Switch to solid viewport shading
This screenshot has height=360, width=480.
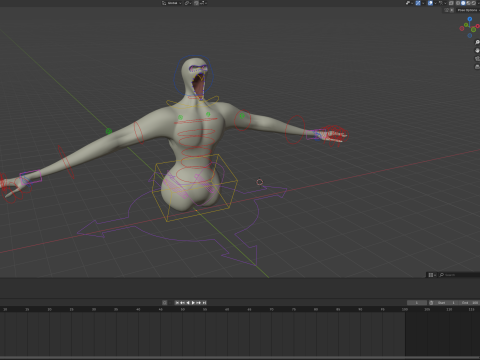point(463,3)
